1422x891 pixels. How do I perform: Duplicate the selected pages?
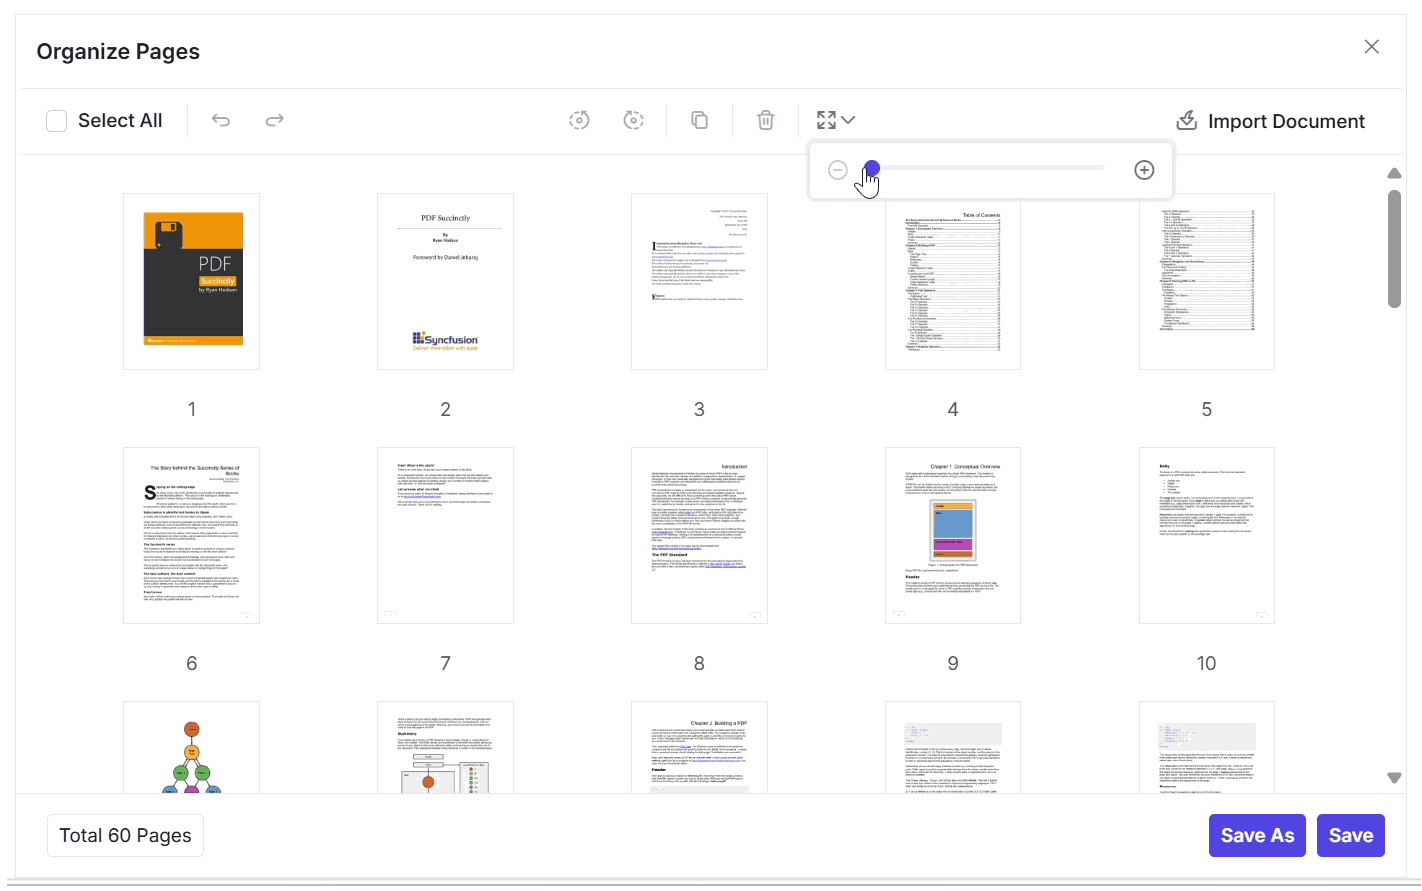[x=699, y=119]
